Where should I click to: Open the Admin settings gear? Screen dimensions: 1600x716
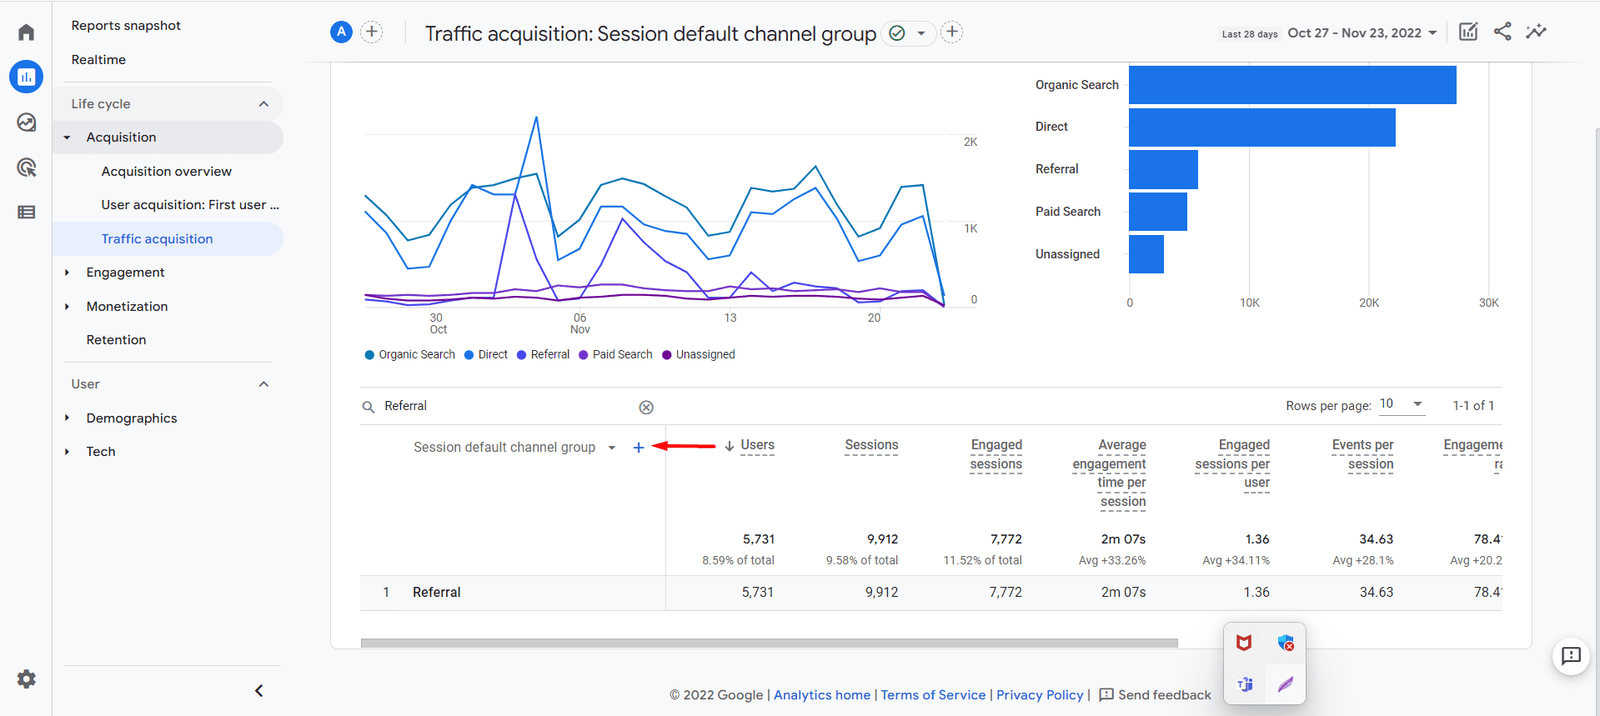26,679
